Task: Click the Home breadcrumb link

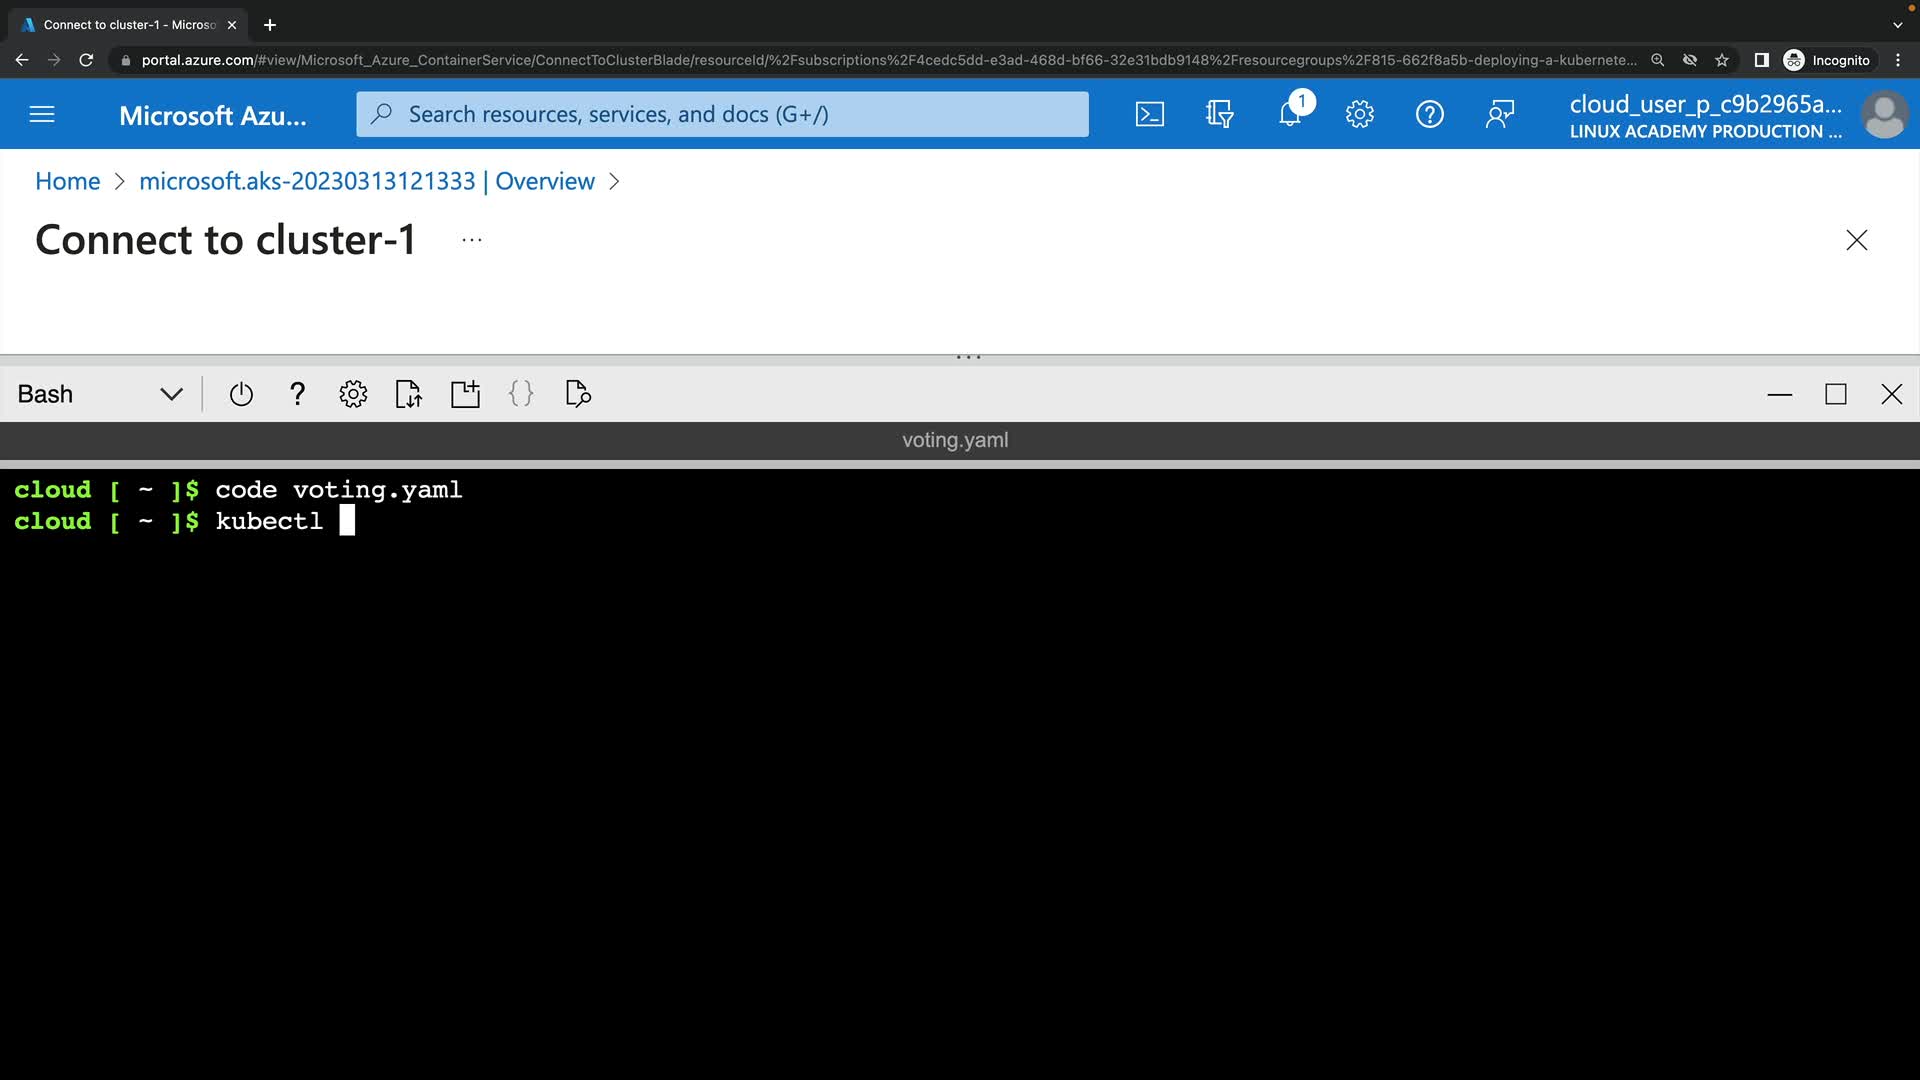Action: [67, 181]
